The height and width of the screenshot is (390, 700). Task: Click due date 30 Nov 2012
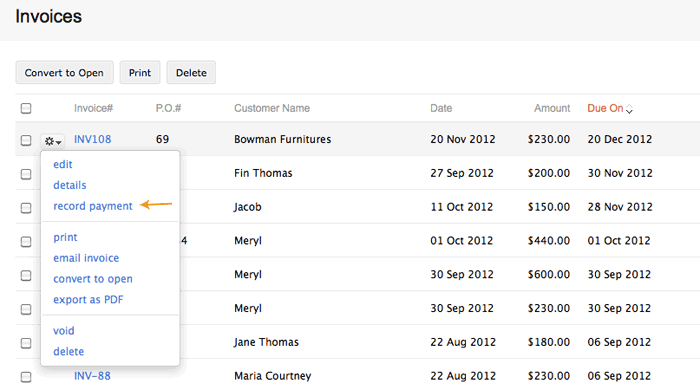[620, 173]
